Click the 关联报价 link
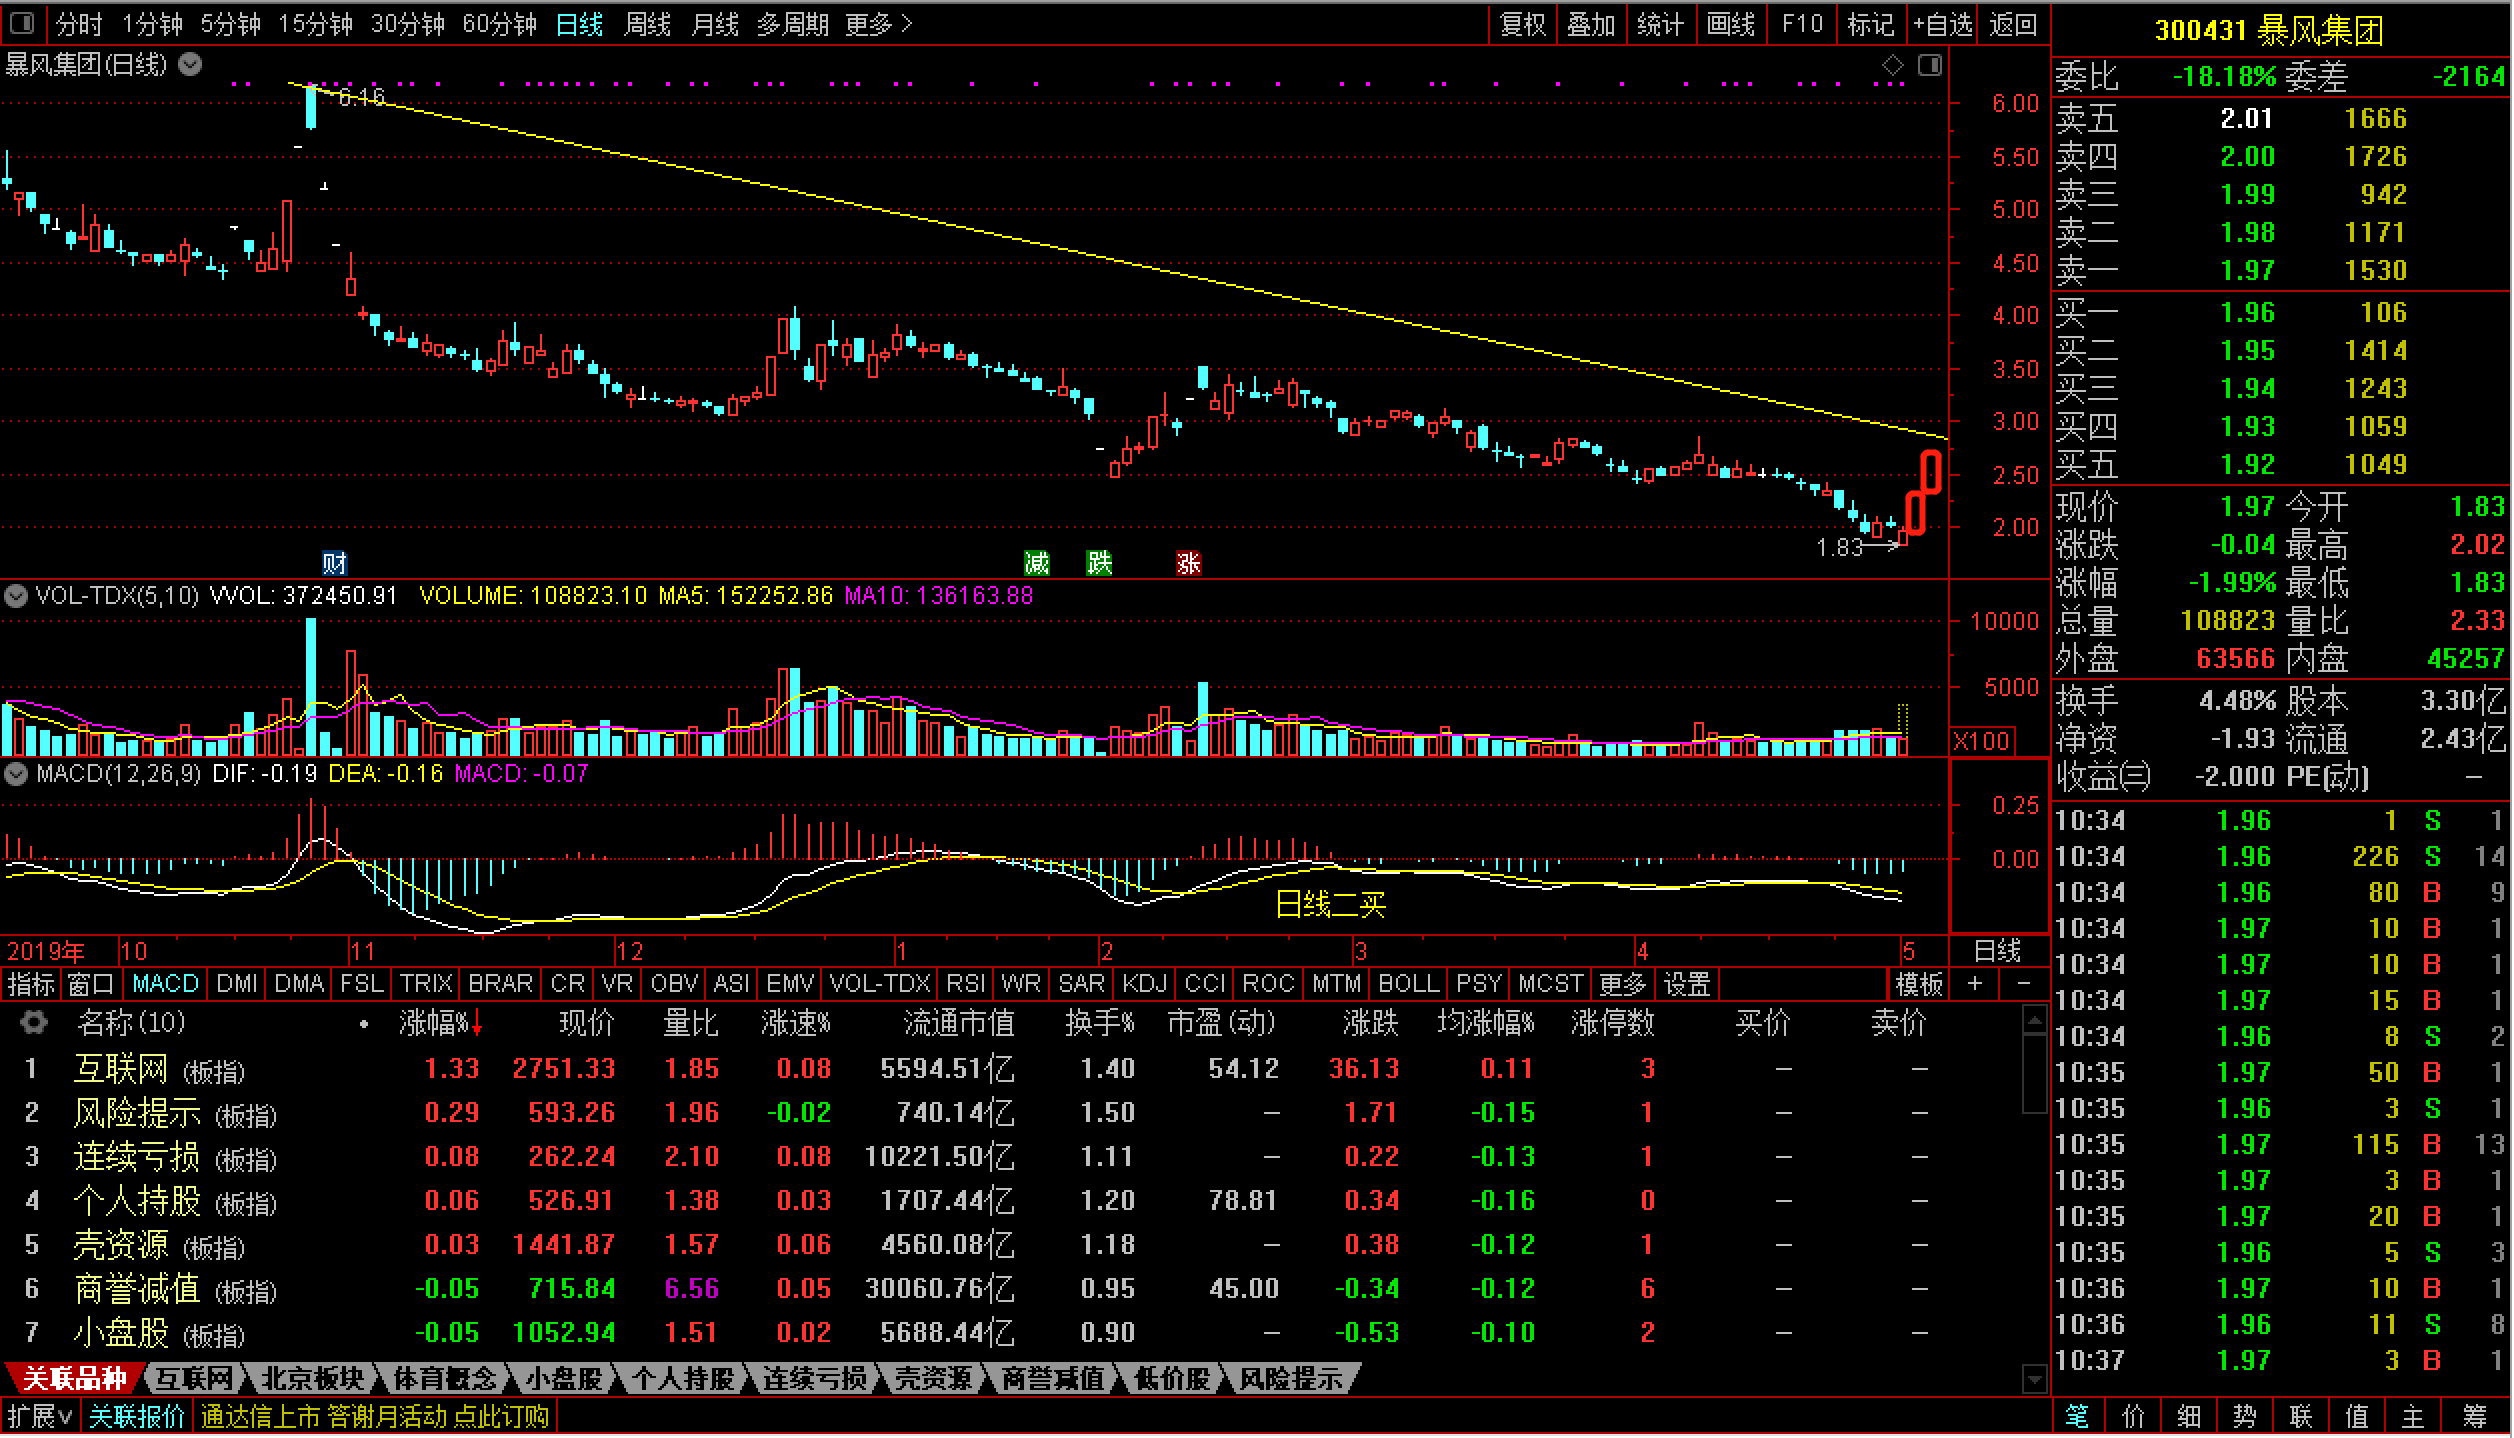The width and height of the screenshot is (2514, 1438). click(137, 1418)
